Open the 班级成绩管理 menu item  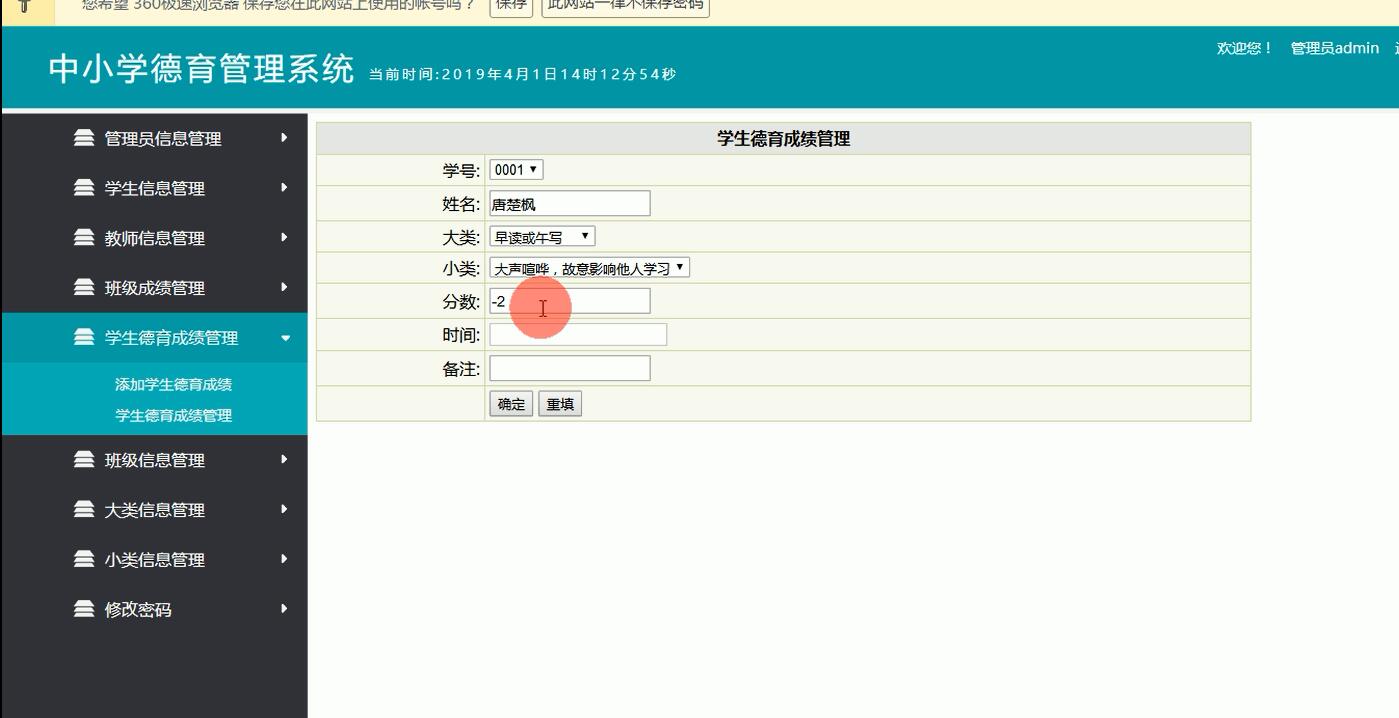[x=155, y=289]
